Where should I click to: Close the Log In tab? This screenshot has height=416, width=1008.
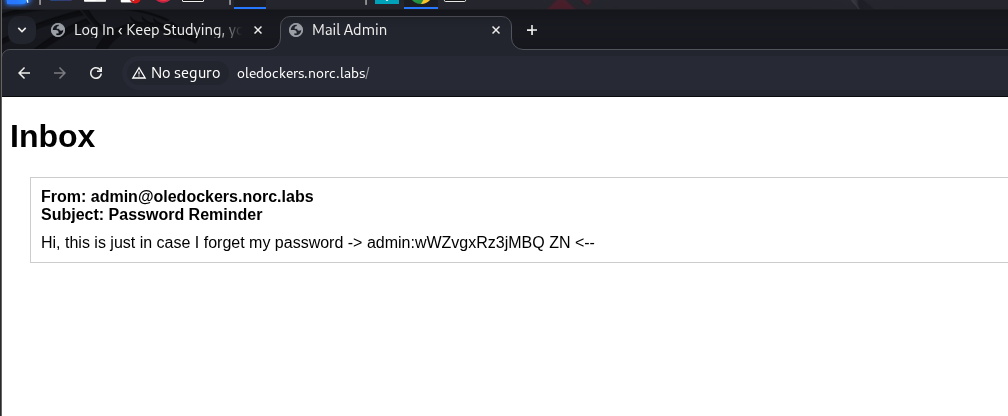pos(258,31)
